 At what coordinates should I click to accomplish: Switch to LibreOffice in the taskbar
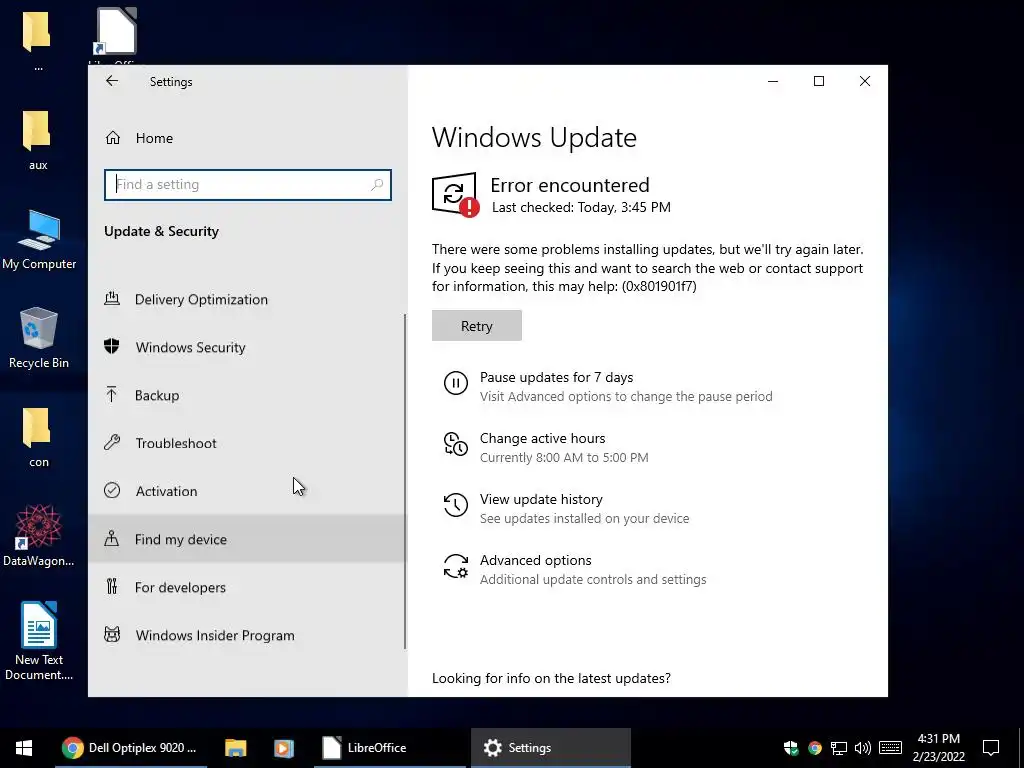[389, 748]
